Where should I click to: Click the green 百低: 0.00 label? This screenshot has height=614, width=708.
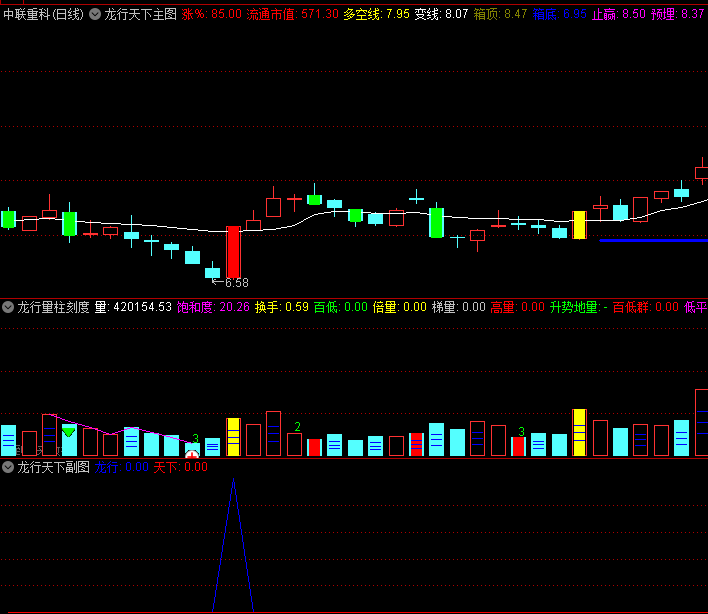(341, 307)
